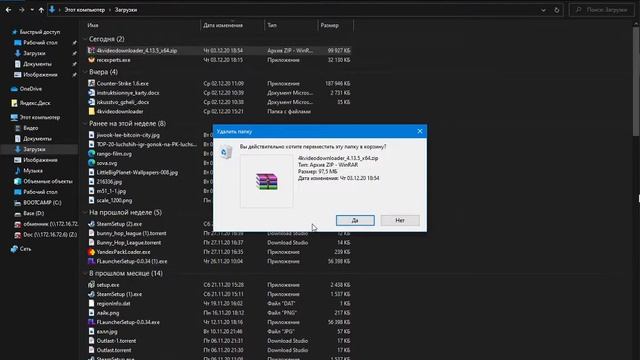Screen dimensions: 640x360
Task: Focus the Поиск: Загрузки search field
Action: (x=602, y=10)
